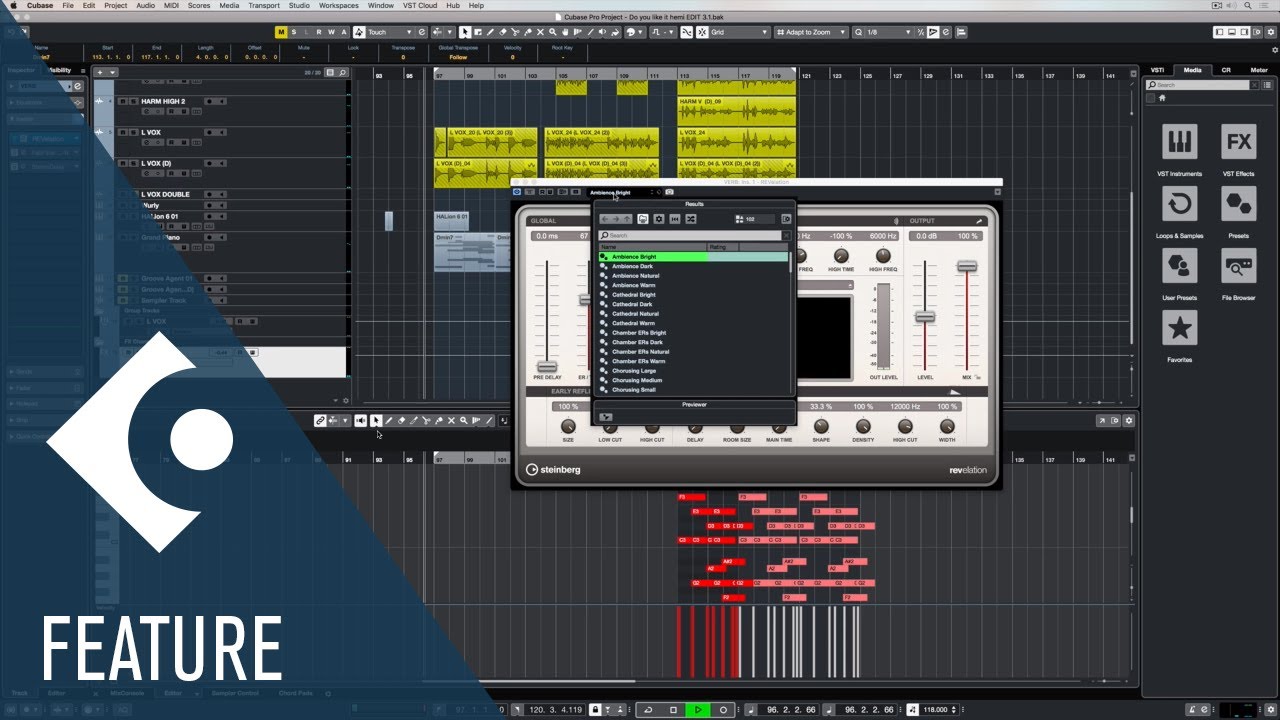Expand the plugin window options arrow
The height and width of the screenshot is (720, 1280).
pyautogui.click(x=997, y=192)
